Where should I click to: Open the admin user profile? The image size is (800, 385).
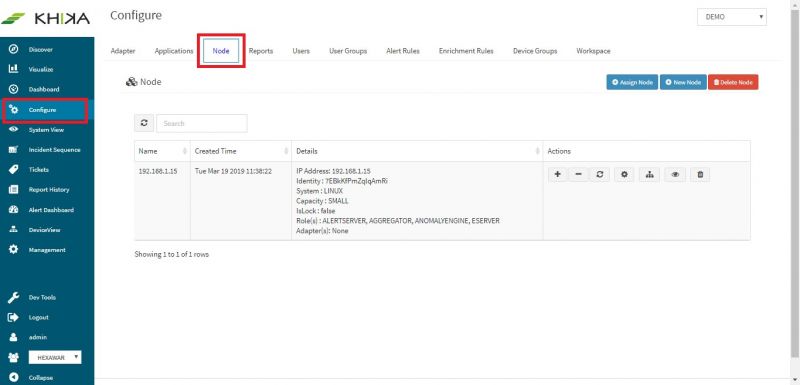point(38,337)
